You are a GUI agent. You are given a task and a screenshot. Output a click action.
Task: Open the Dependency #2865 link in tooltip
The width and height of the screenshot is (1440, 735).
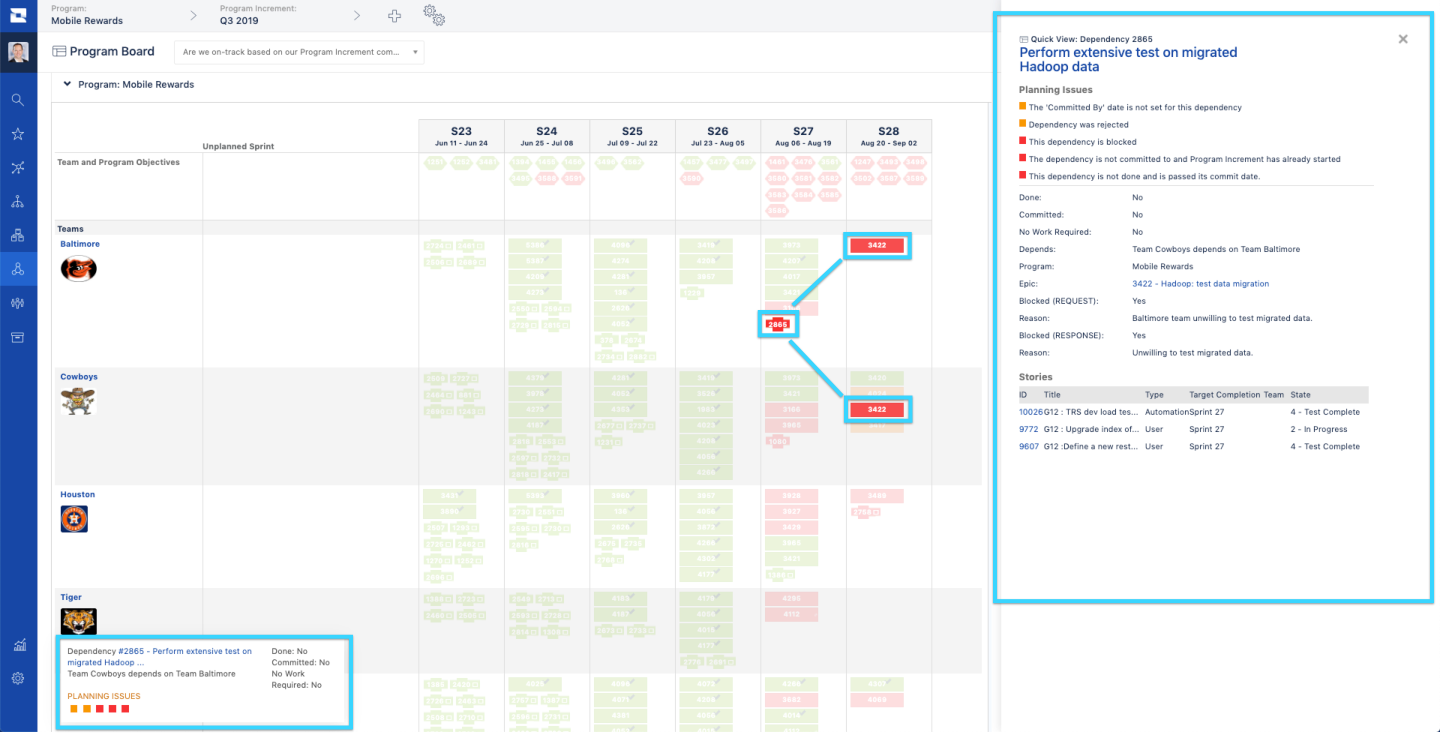160,656
